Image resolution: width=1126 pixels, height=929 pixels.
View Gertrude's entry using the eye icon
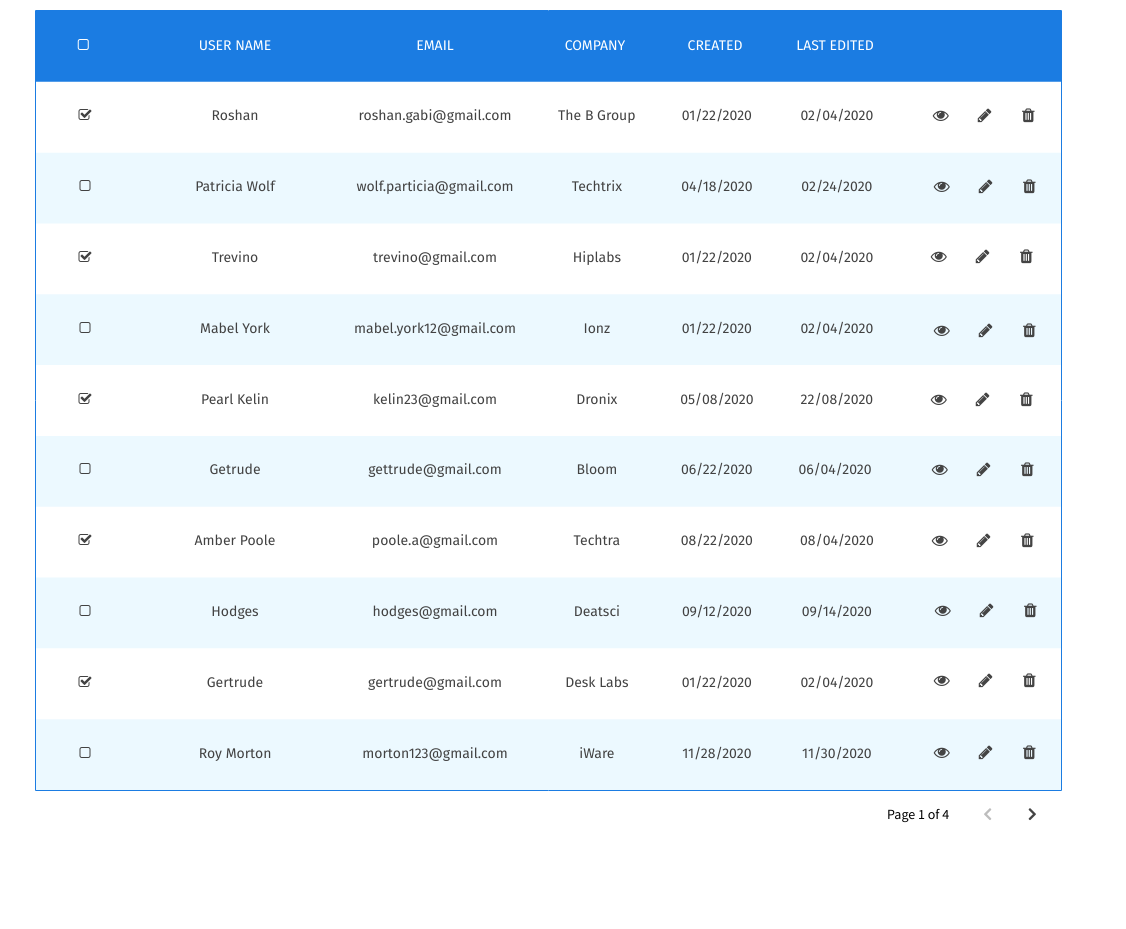point(941,681)
